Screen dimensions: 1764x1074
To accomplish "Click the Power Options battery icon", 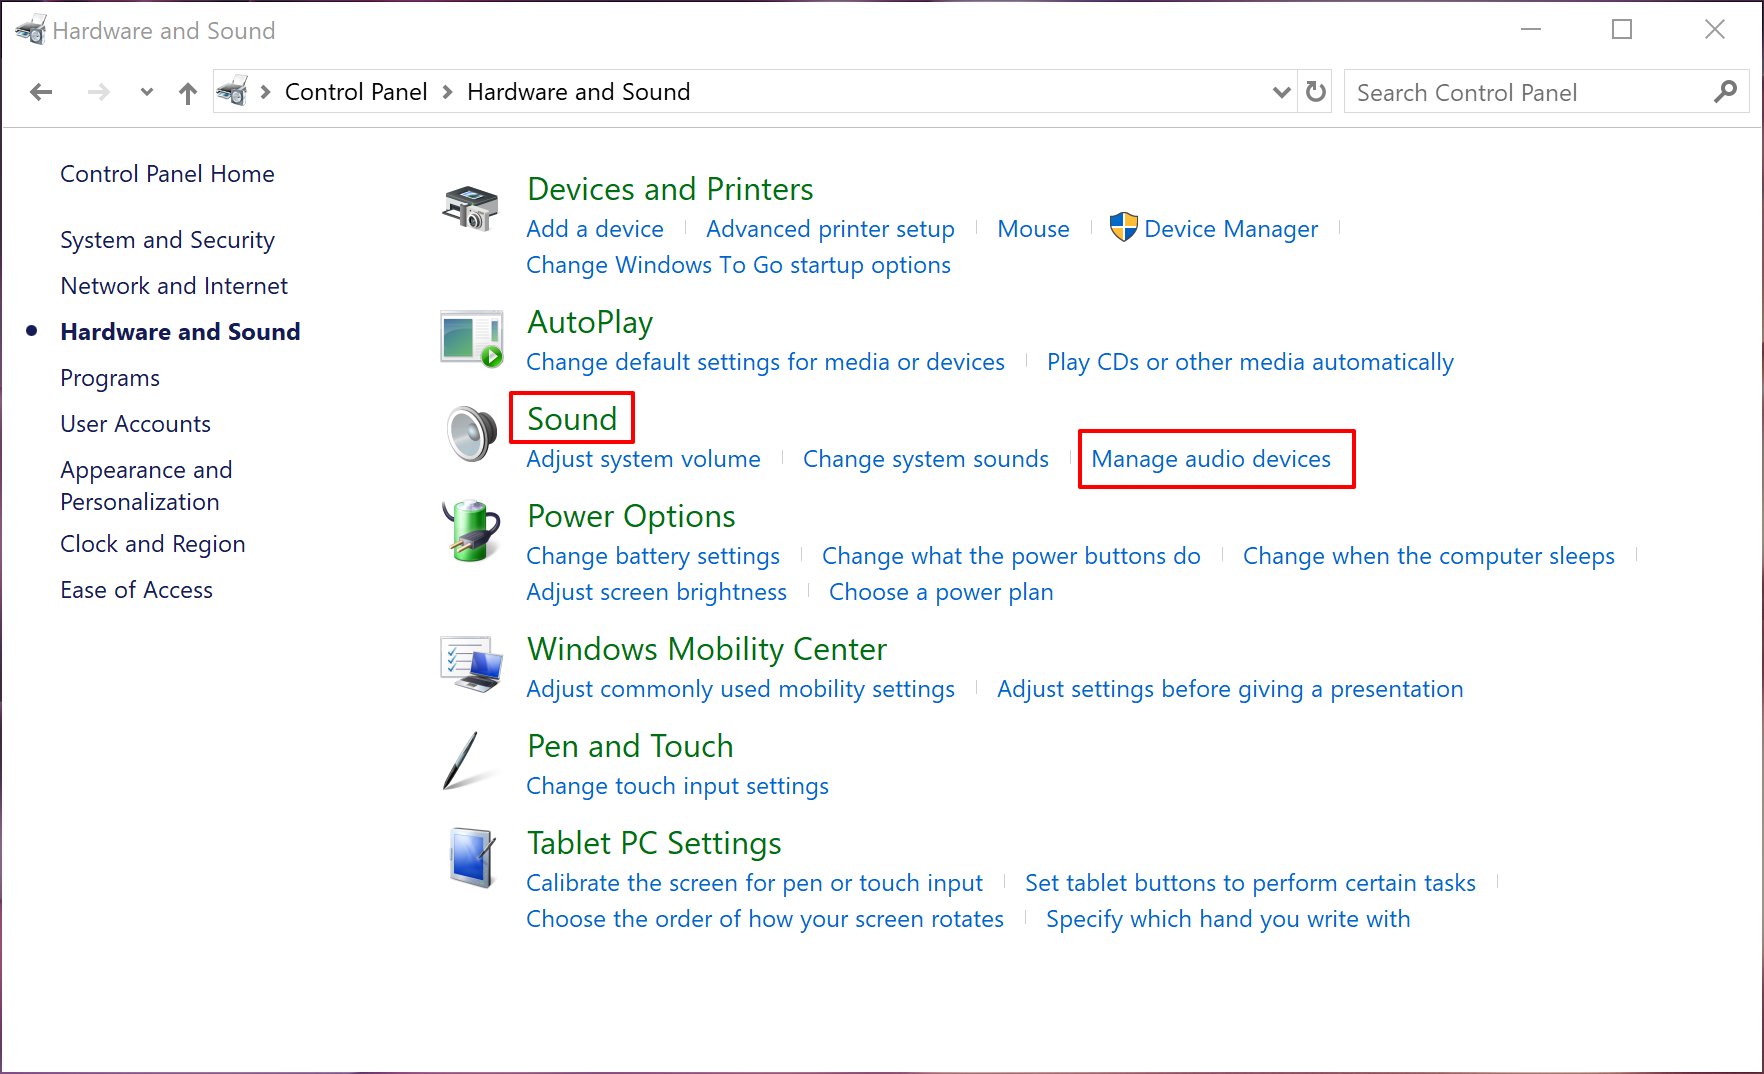I will [x=471, y=530].
